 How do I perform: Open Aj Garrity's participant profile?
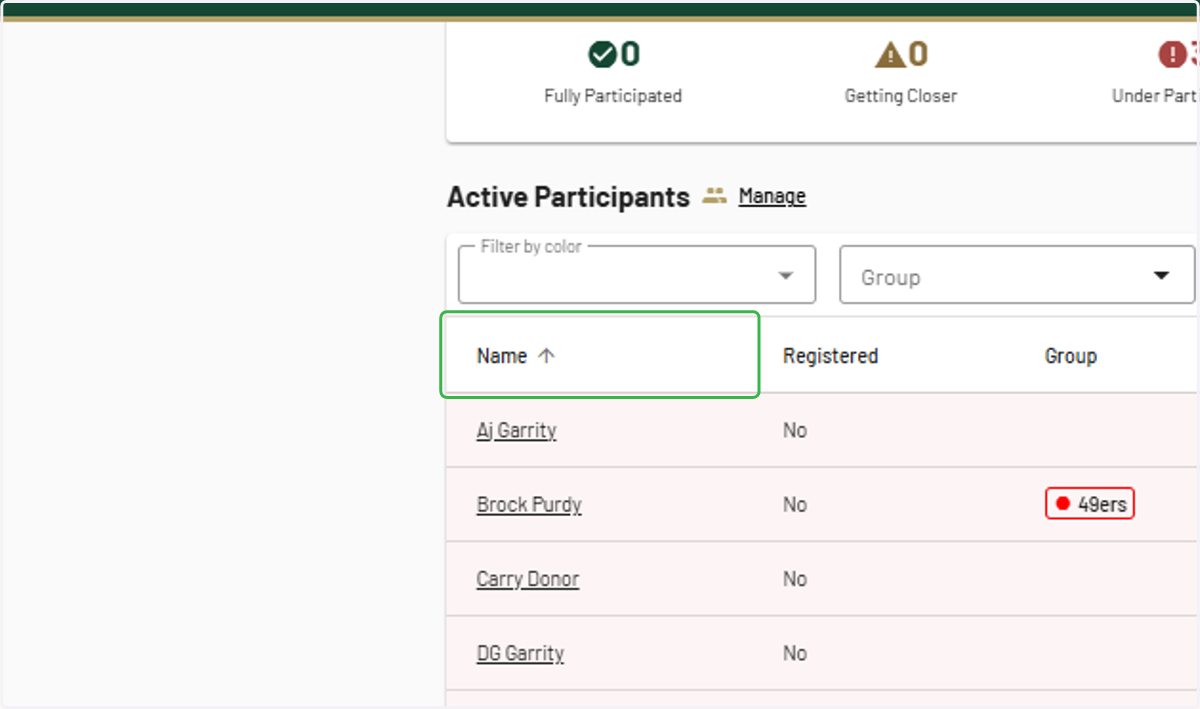click(x=516, y=431)
